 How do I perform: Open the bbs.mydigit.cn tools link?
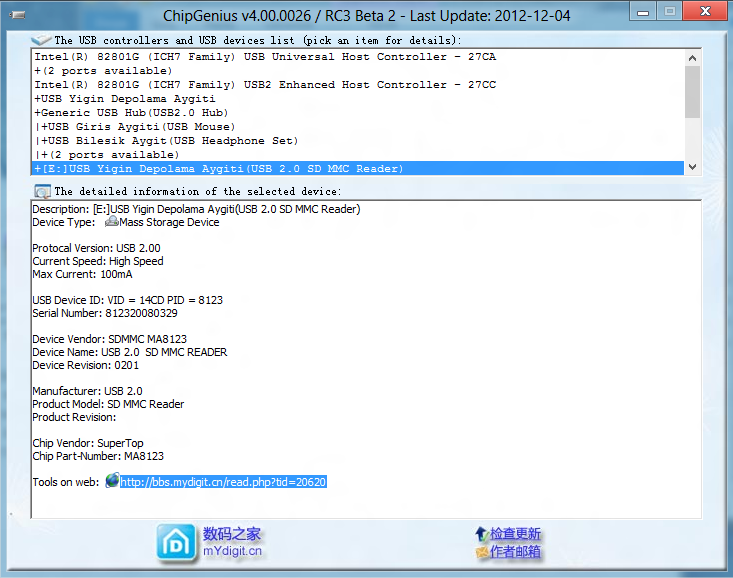coord(223,482)
